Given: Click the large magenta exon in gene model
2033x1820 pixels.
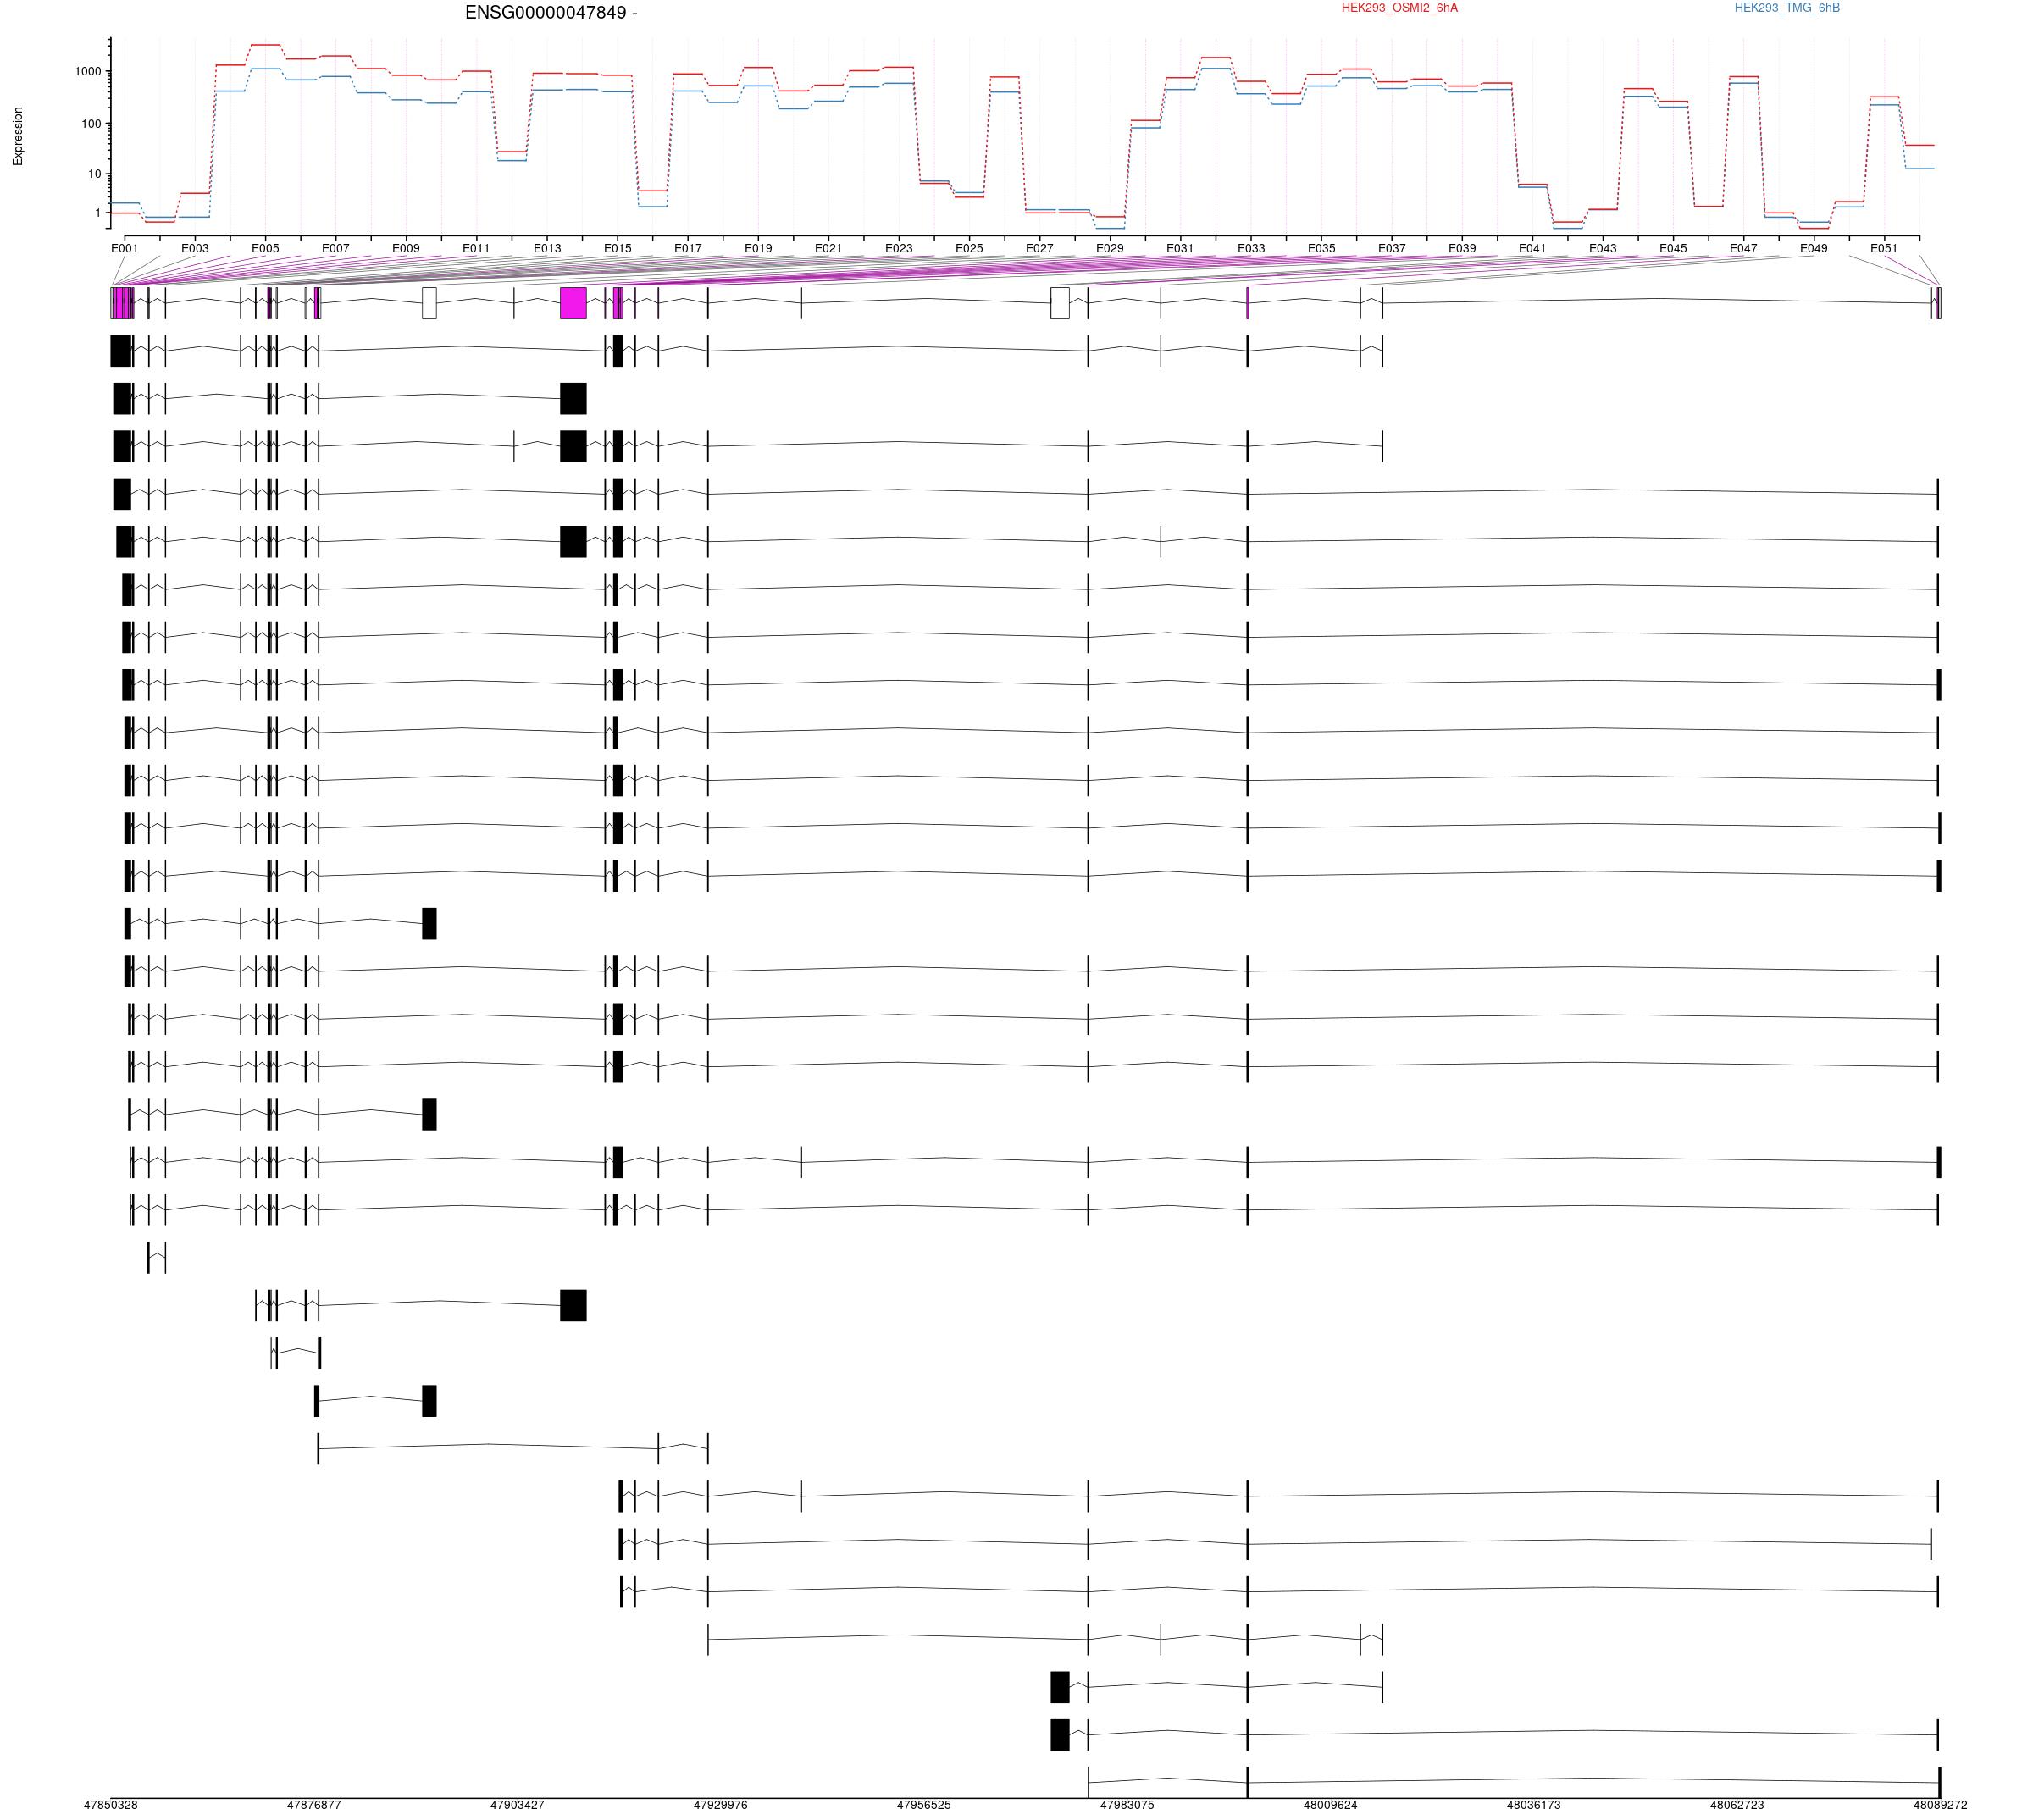Looking at the screenshot, I should (573, 303).
